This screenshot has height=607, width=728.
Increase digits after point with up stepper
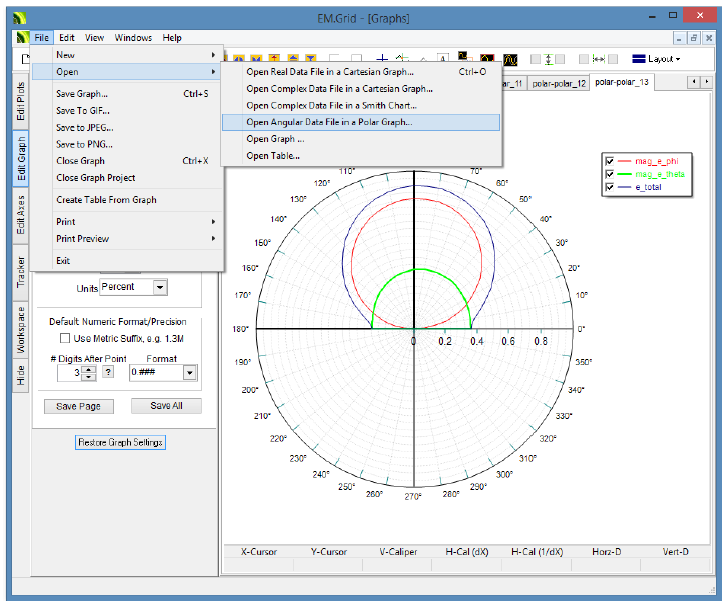point(88,369)
